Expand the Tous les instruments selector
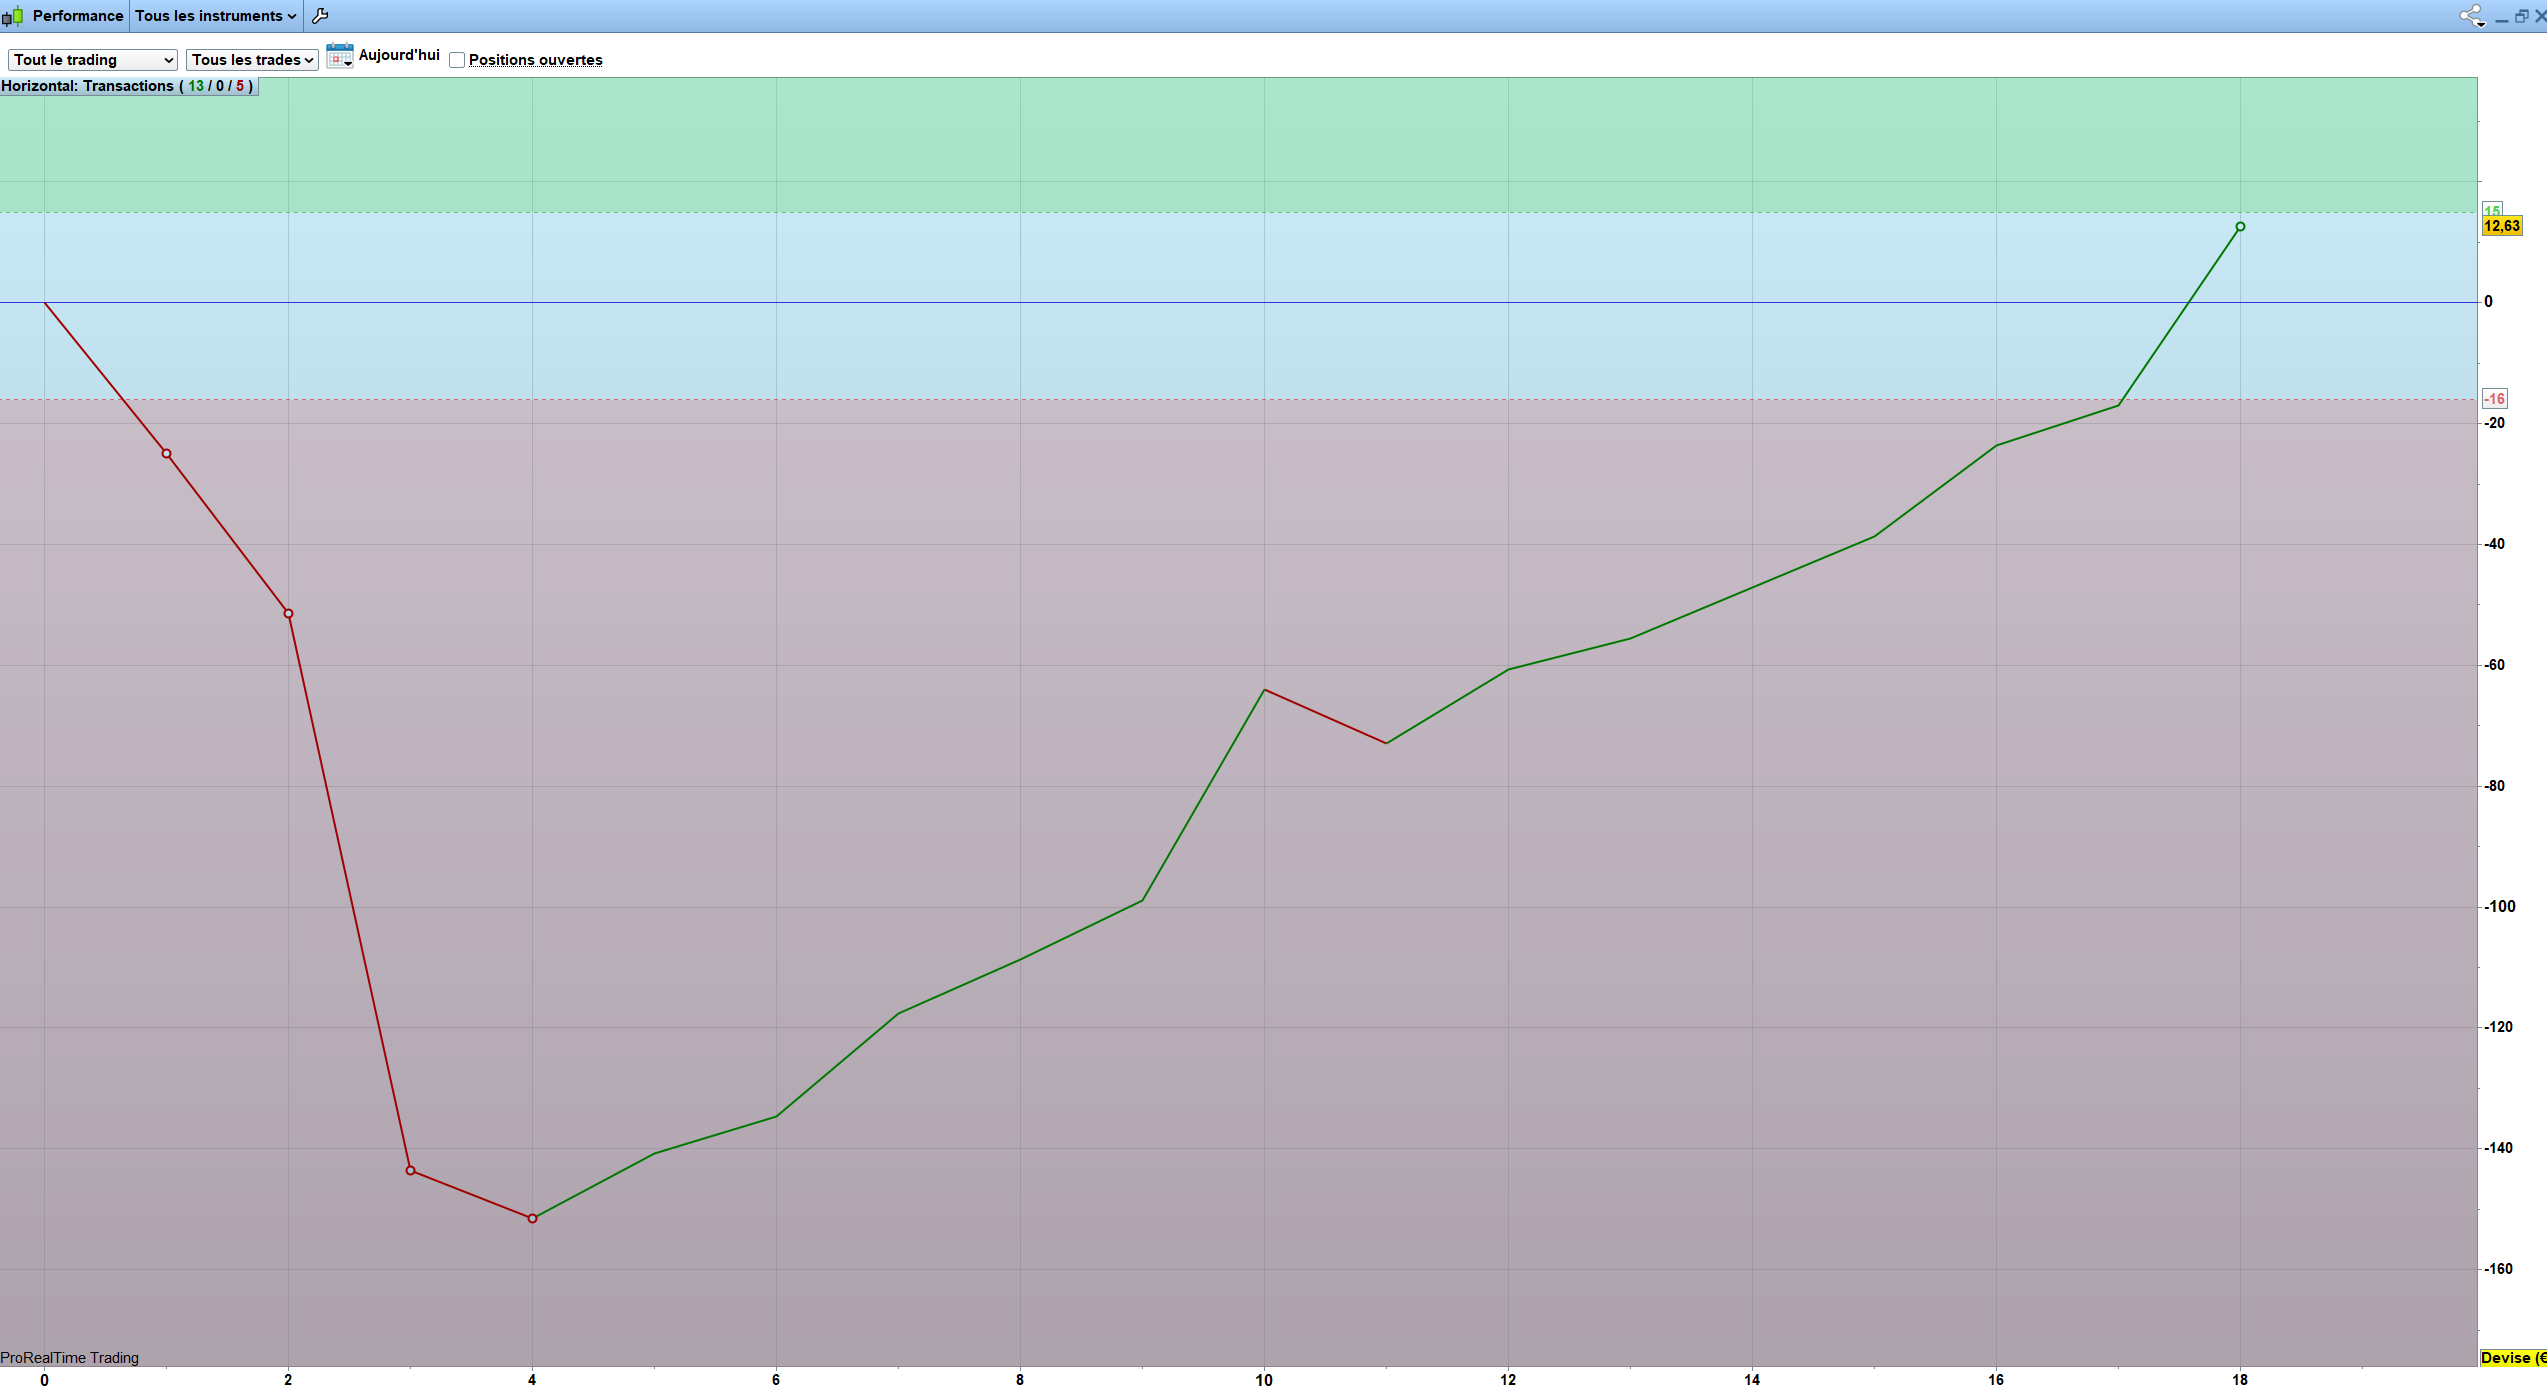This screenshot has height=1387, width=2547. tap(216, 16)
